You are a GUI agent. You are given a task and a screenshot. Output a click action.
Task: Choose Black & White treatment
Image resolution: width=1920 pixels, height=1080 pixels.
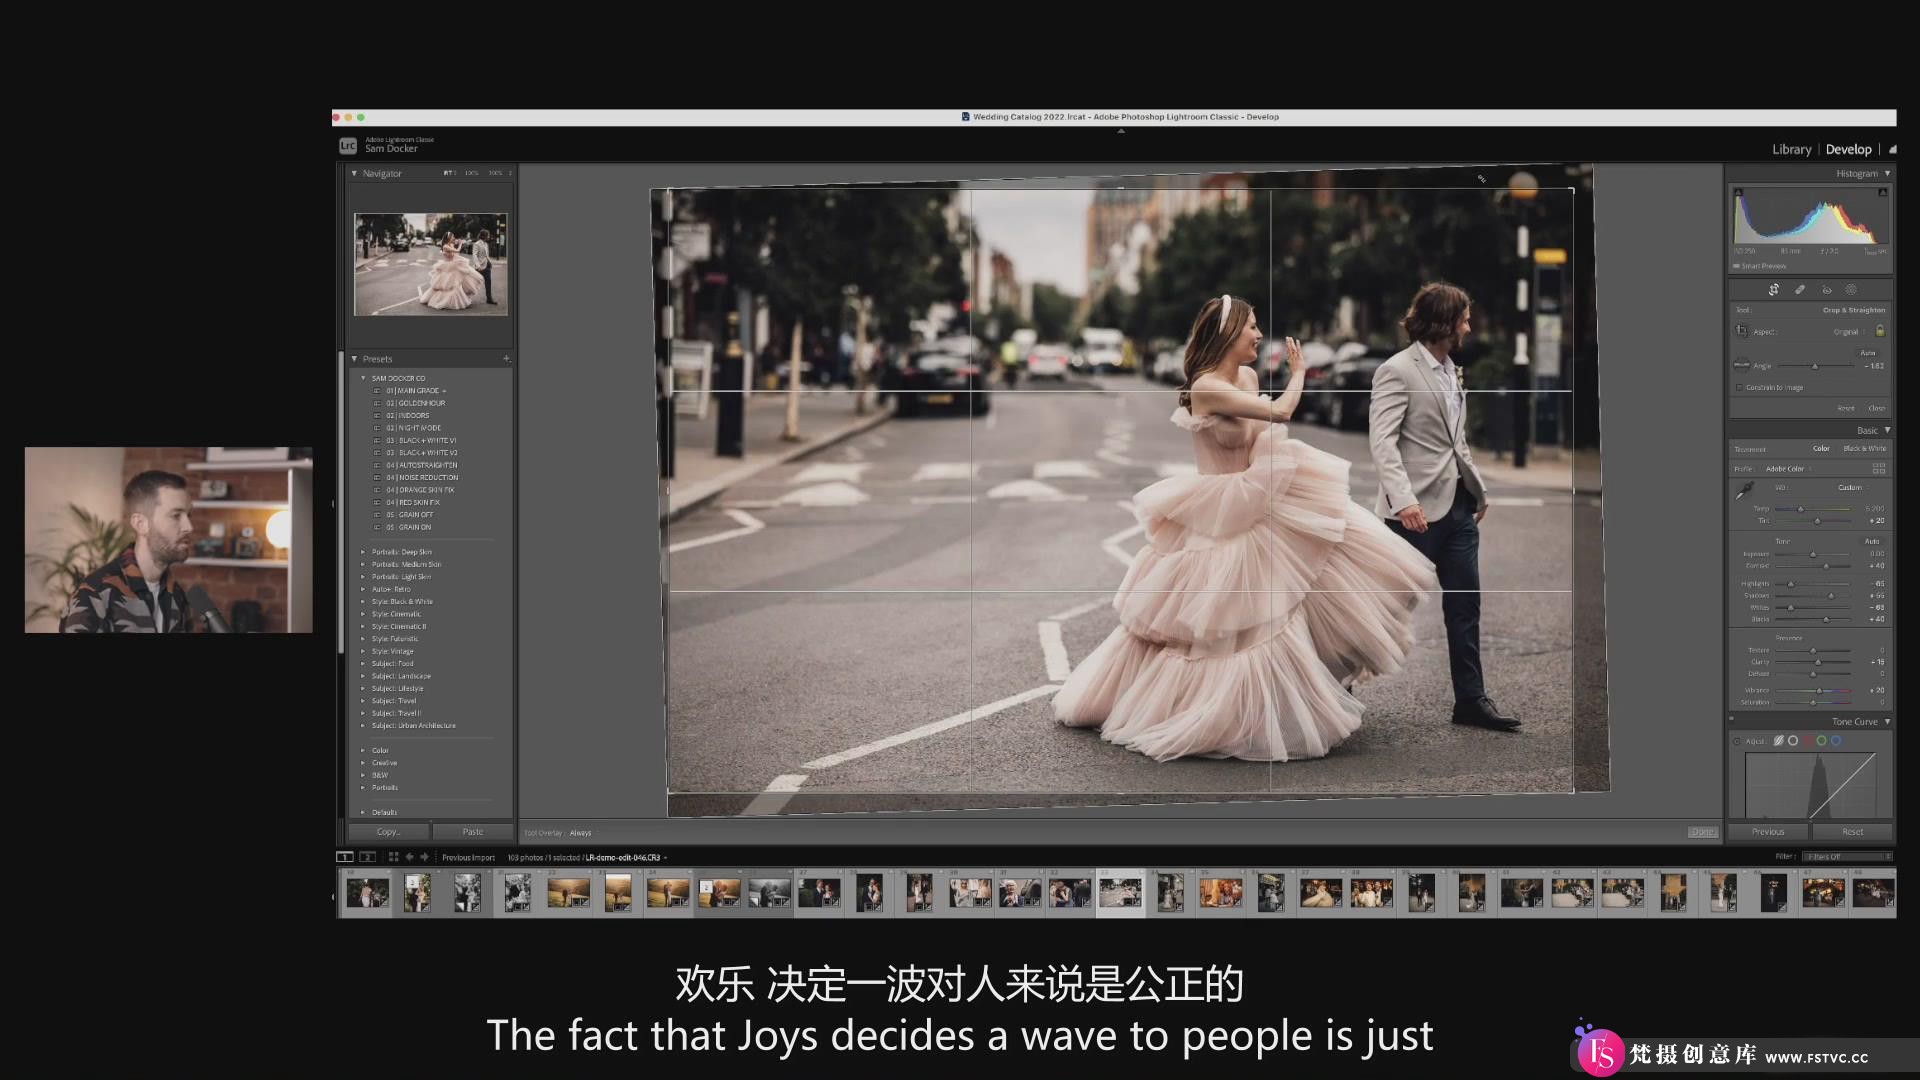(1865, 448)
